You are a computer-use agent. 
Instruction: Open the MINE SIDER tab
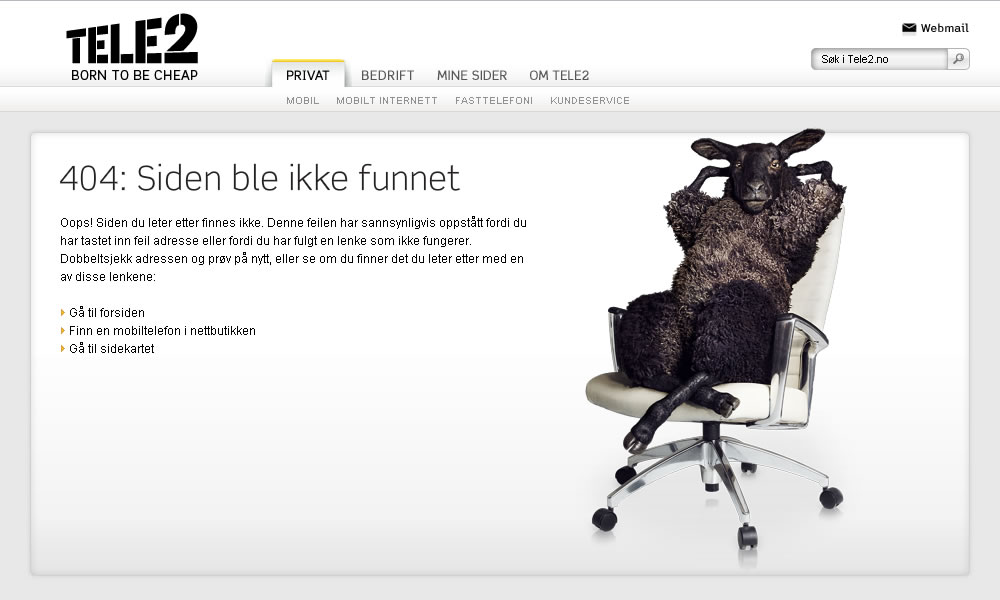[472, 75]
